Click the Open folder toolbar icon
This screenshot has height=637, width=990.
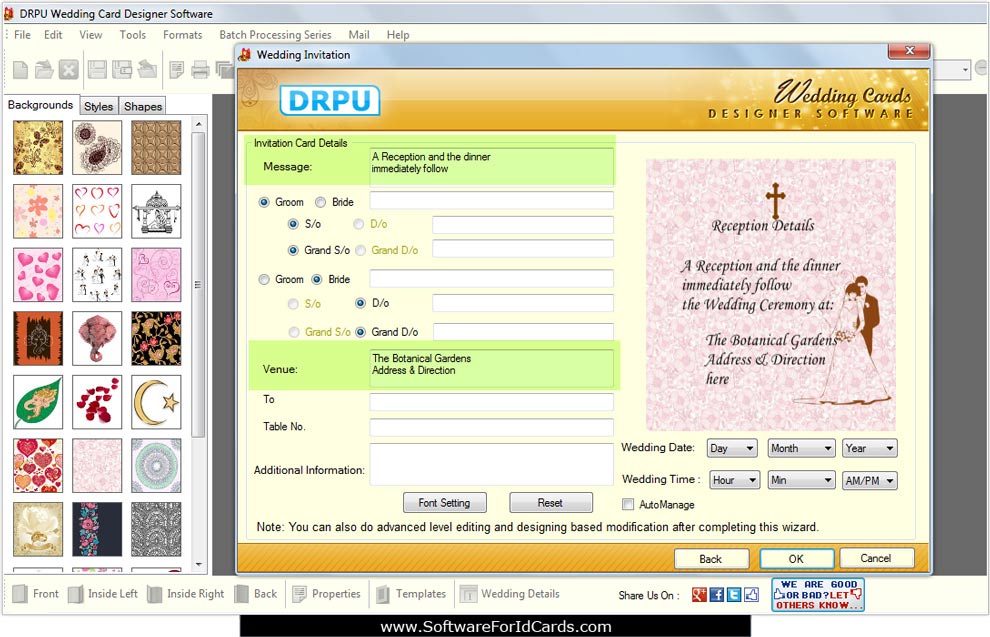44,69
